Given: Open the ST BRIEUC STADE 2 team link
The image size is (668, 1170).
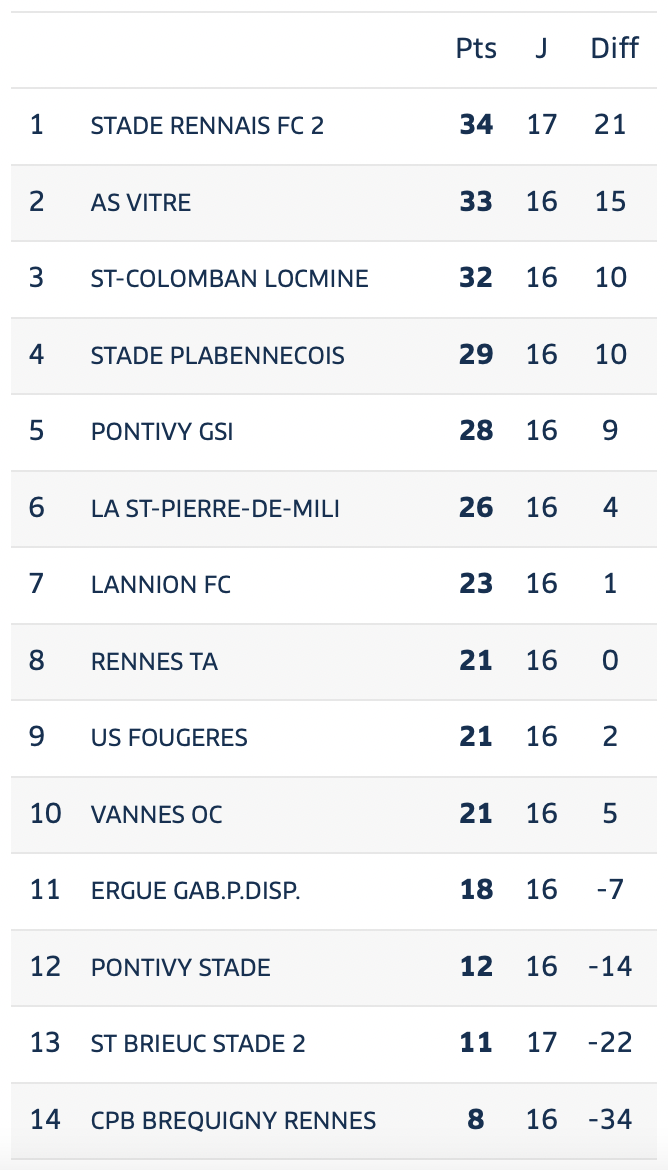Looking at the screenshot, I should [198, 1043].
